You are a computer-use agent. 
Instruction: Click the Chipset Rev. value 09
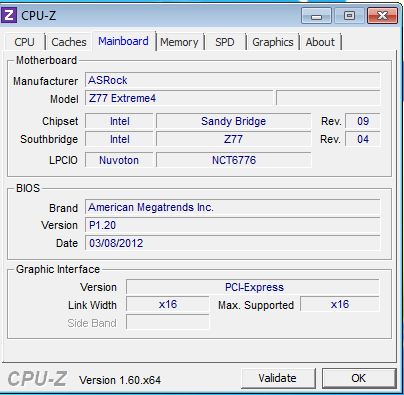point(363,121)
